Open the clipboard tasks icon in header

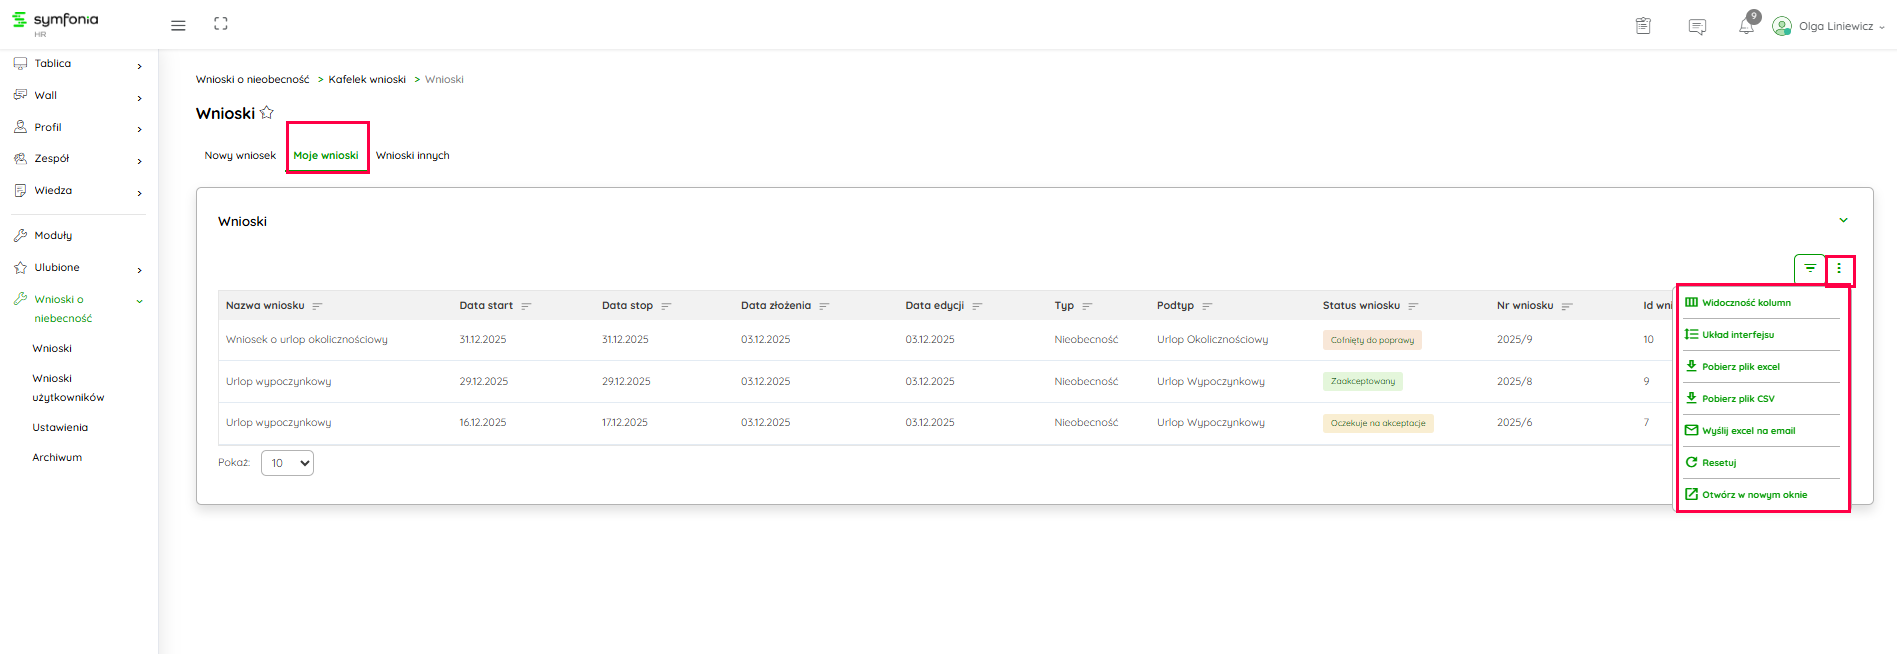(1643, 26)
